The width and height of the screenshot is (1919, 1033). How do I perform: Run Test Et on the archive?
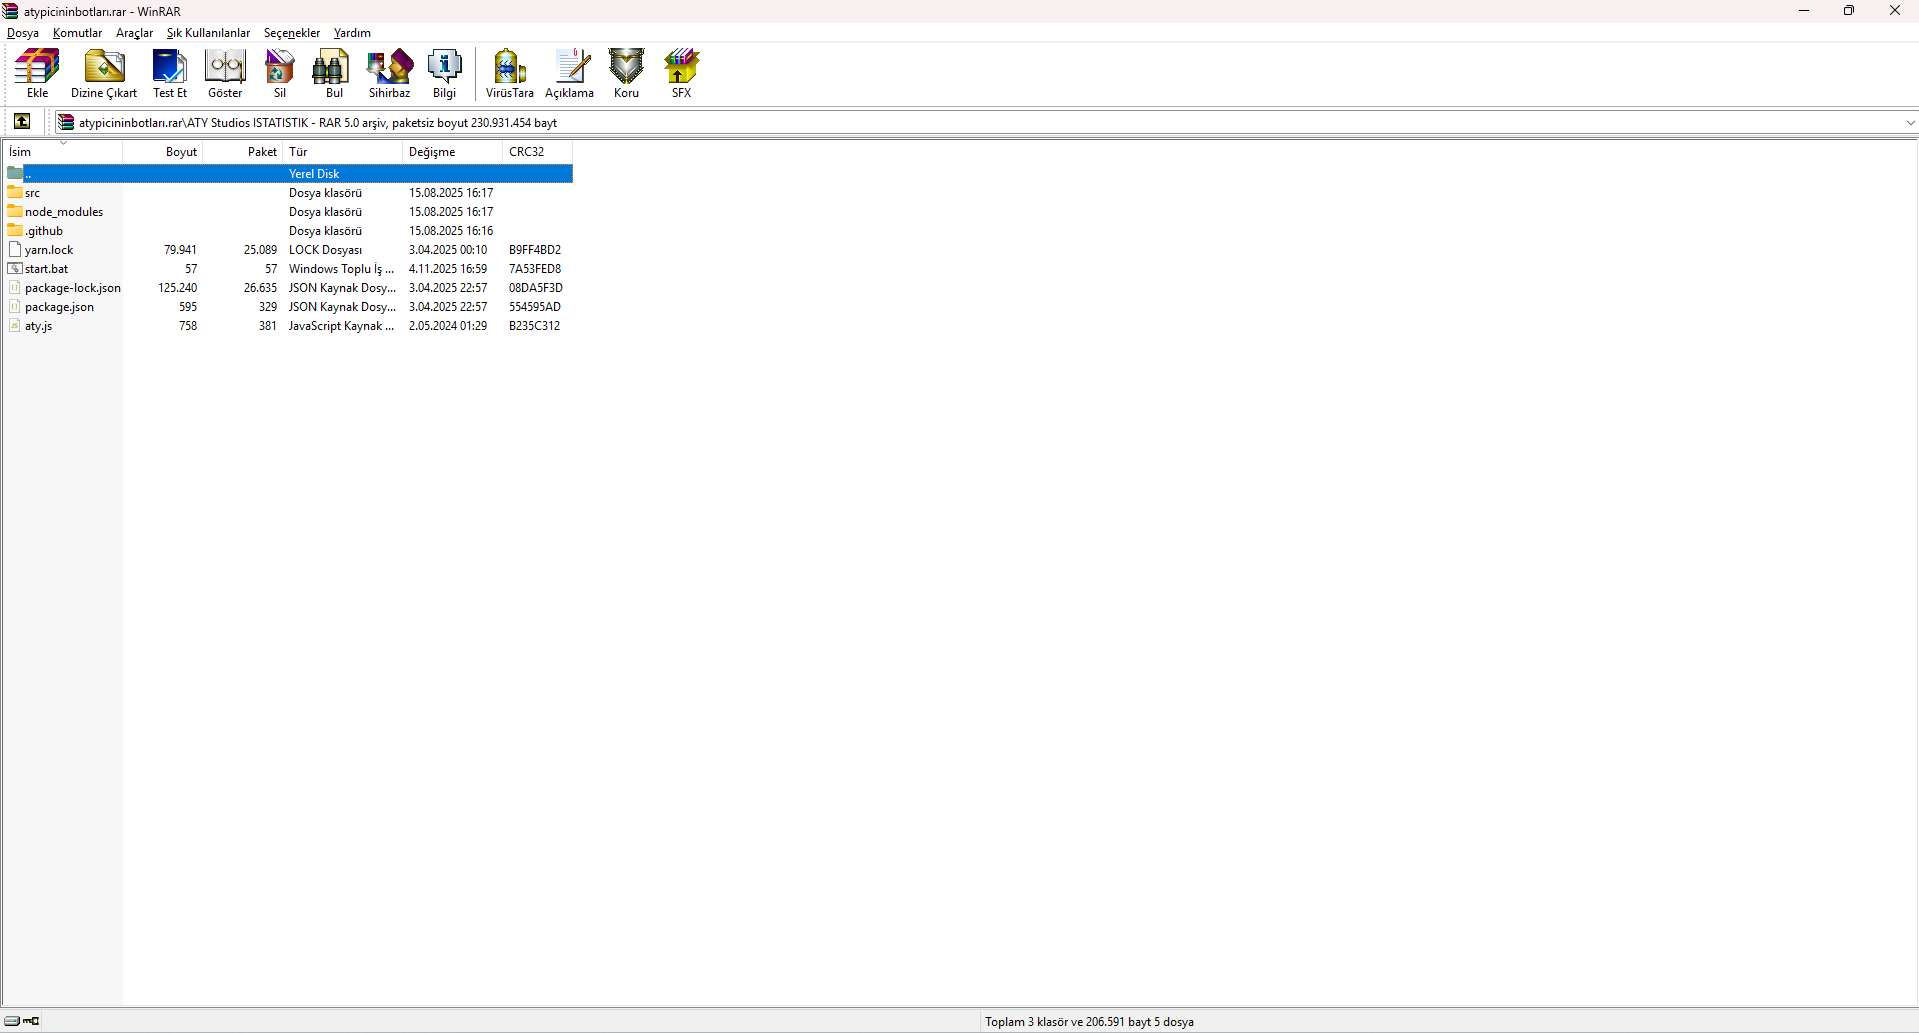tap(169, 73)
